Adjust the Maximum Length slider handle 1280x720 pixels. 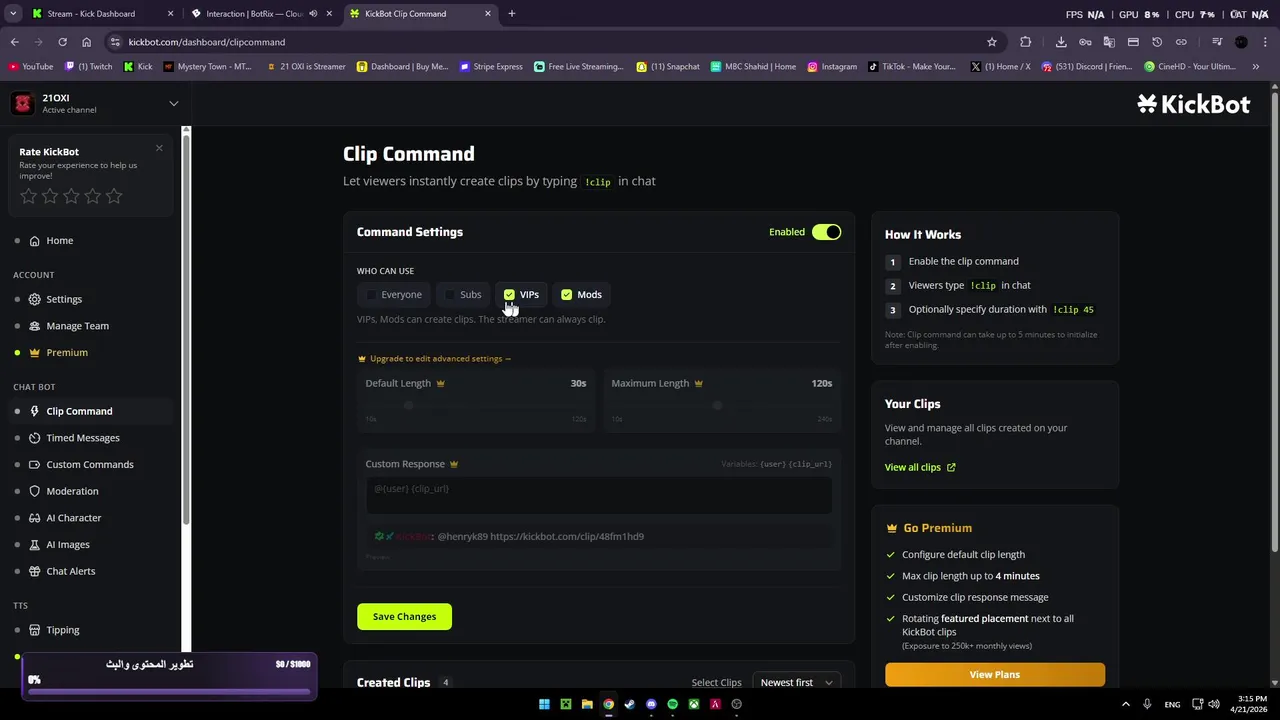click(717, 405)
